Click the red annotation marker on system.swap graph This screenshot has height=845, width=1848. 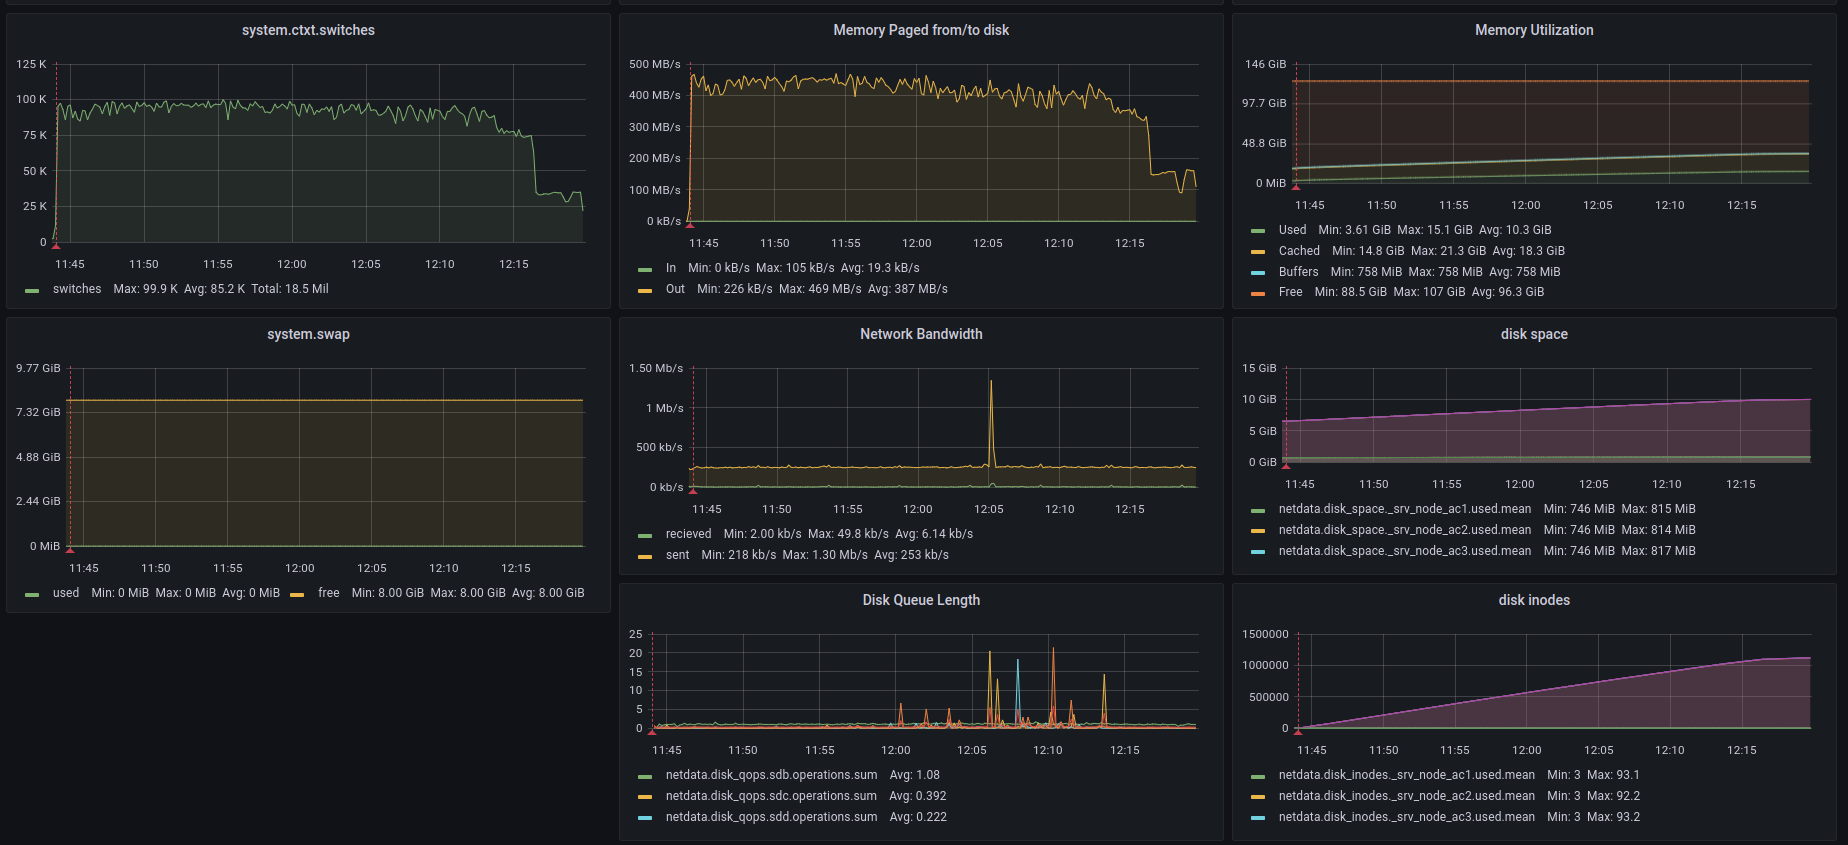[x=70, y=548]
